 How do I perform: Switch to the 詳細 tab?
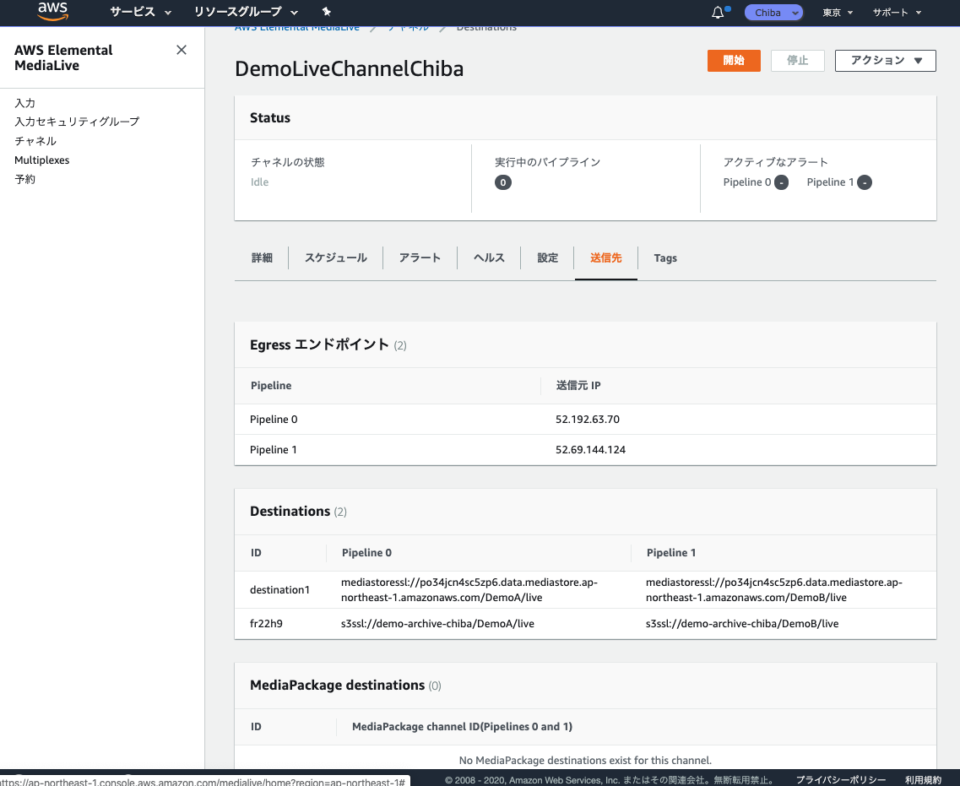pos(262,258)
